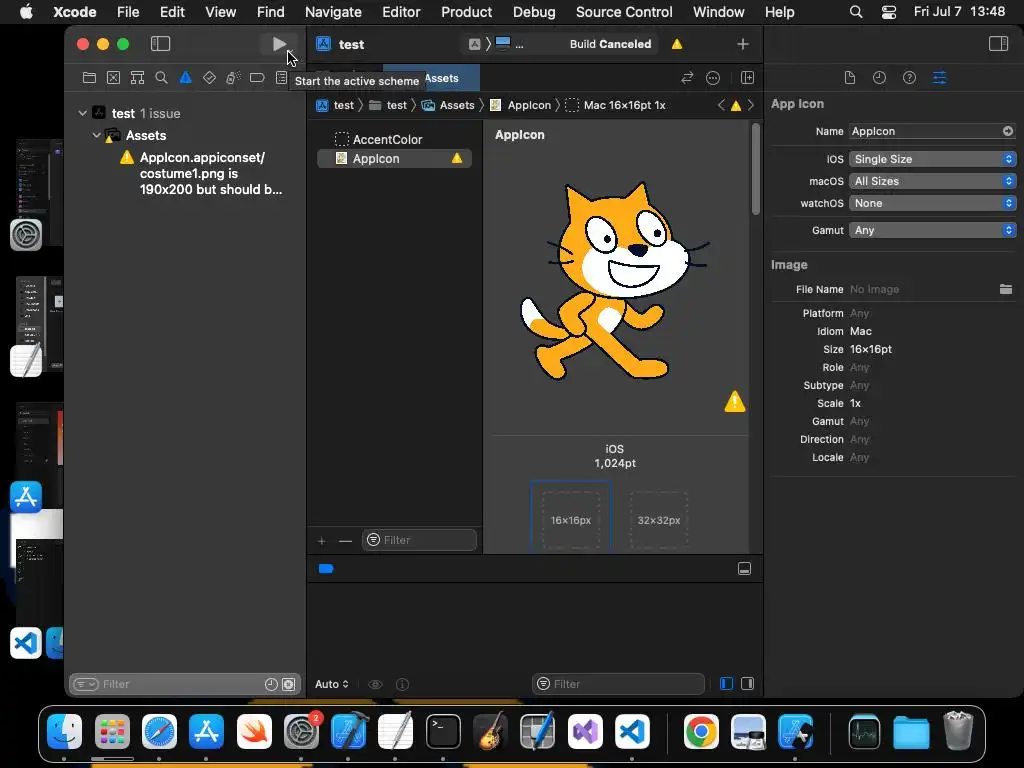Open Google Chrome from the Dock
1024x768 pixels.
[701, 731]
